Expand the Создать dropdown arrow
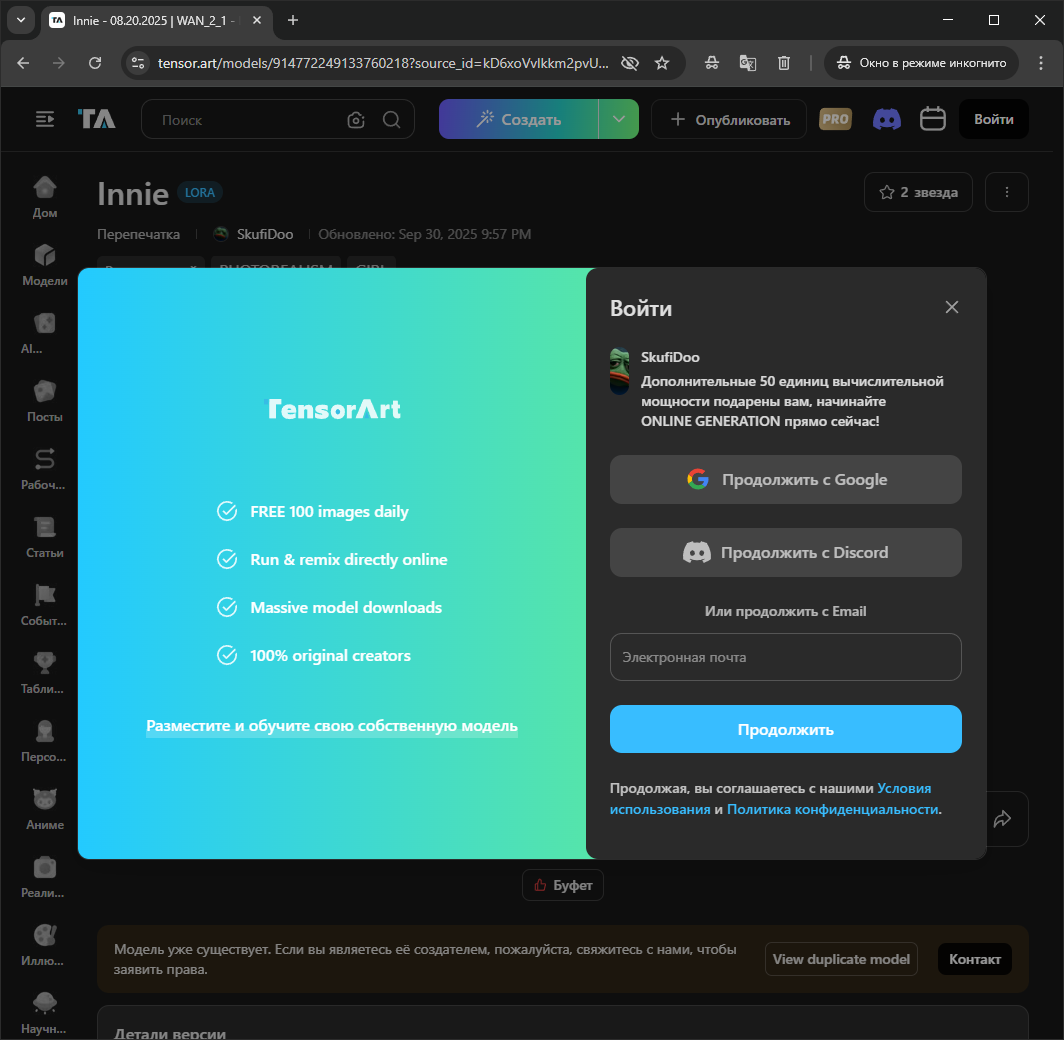The image size is (1064, 1040). (x=619, y=119)
